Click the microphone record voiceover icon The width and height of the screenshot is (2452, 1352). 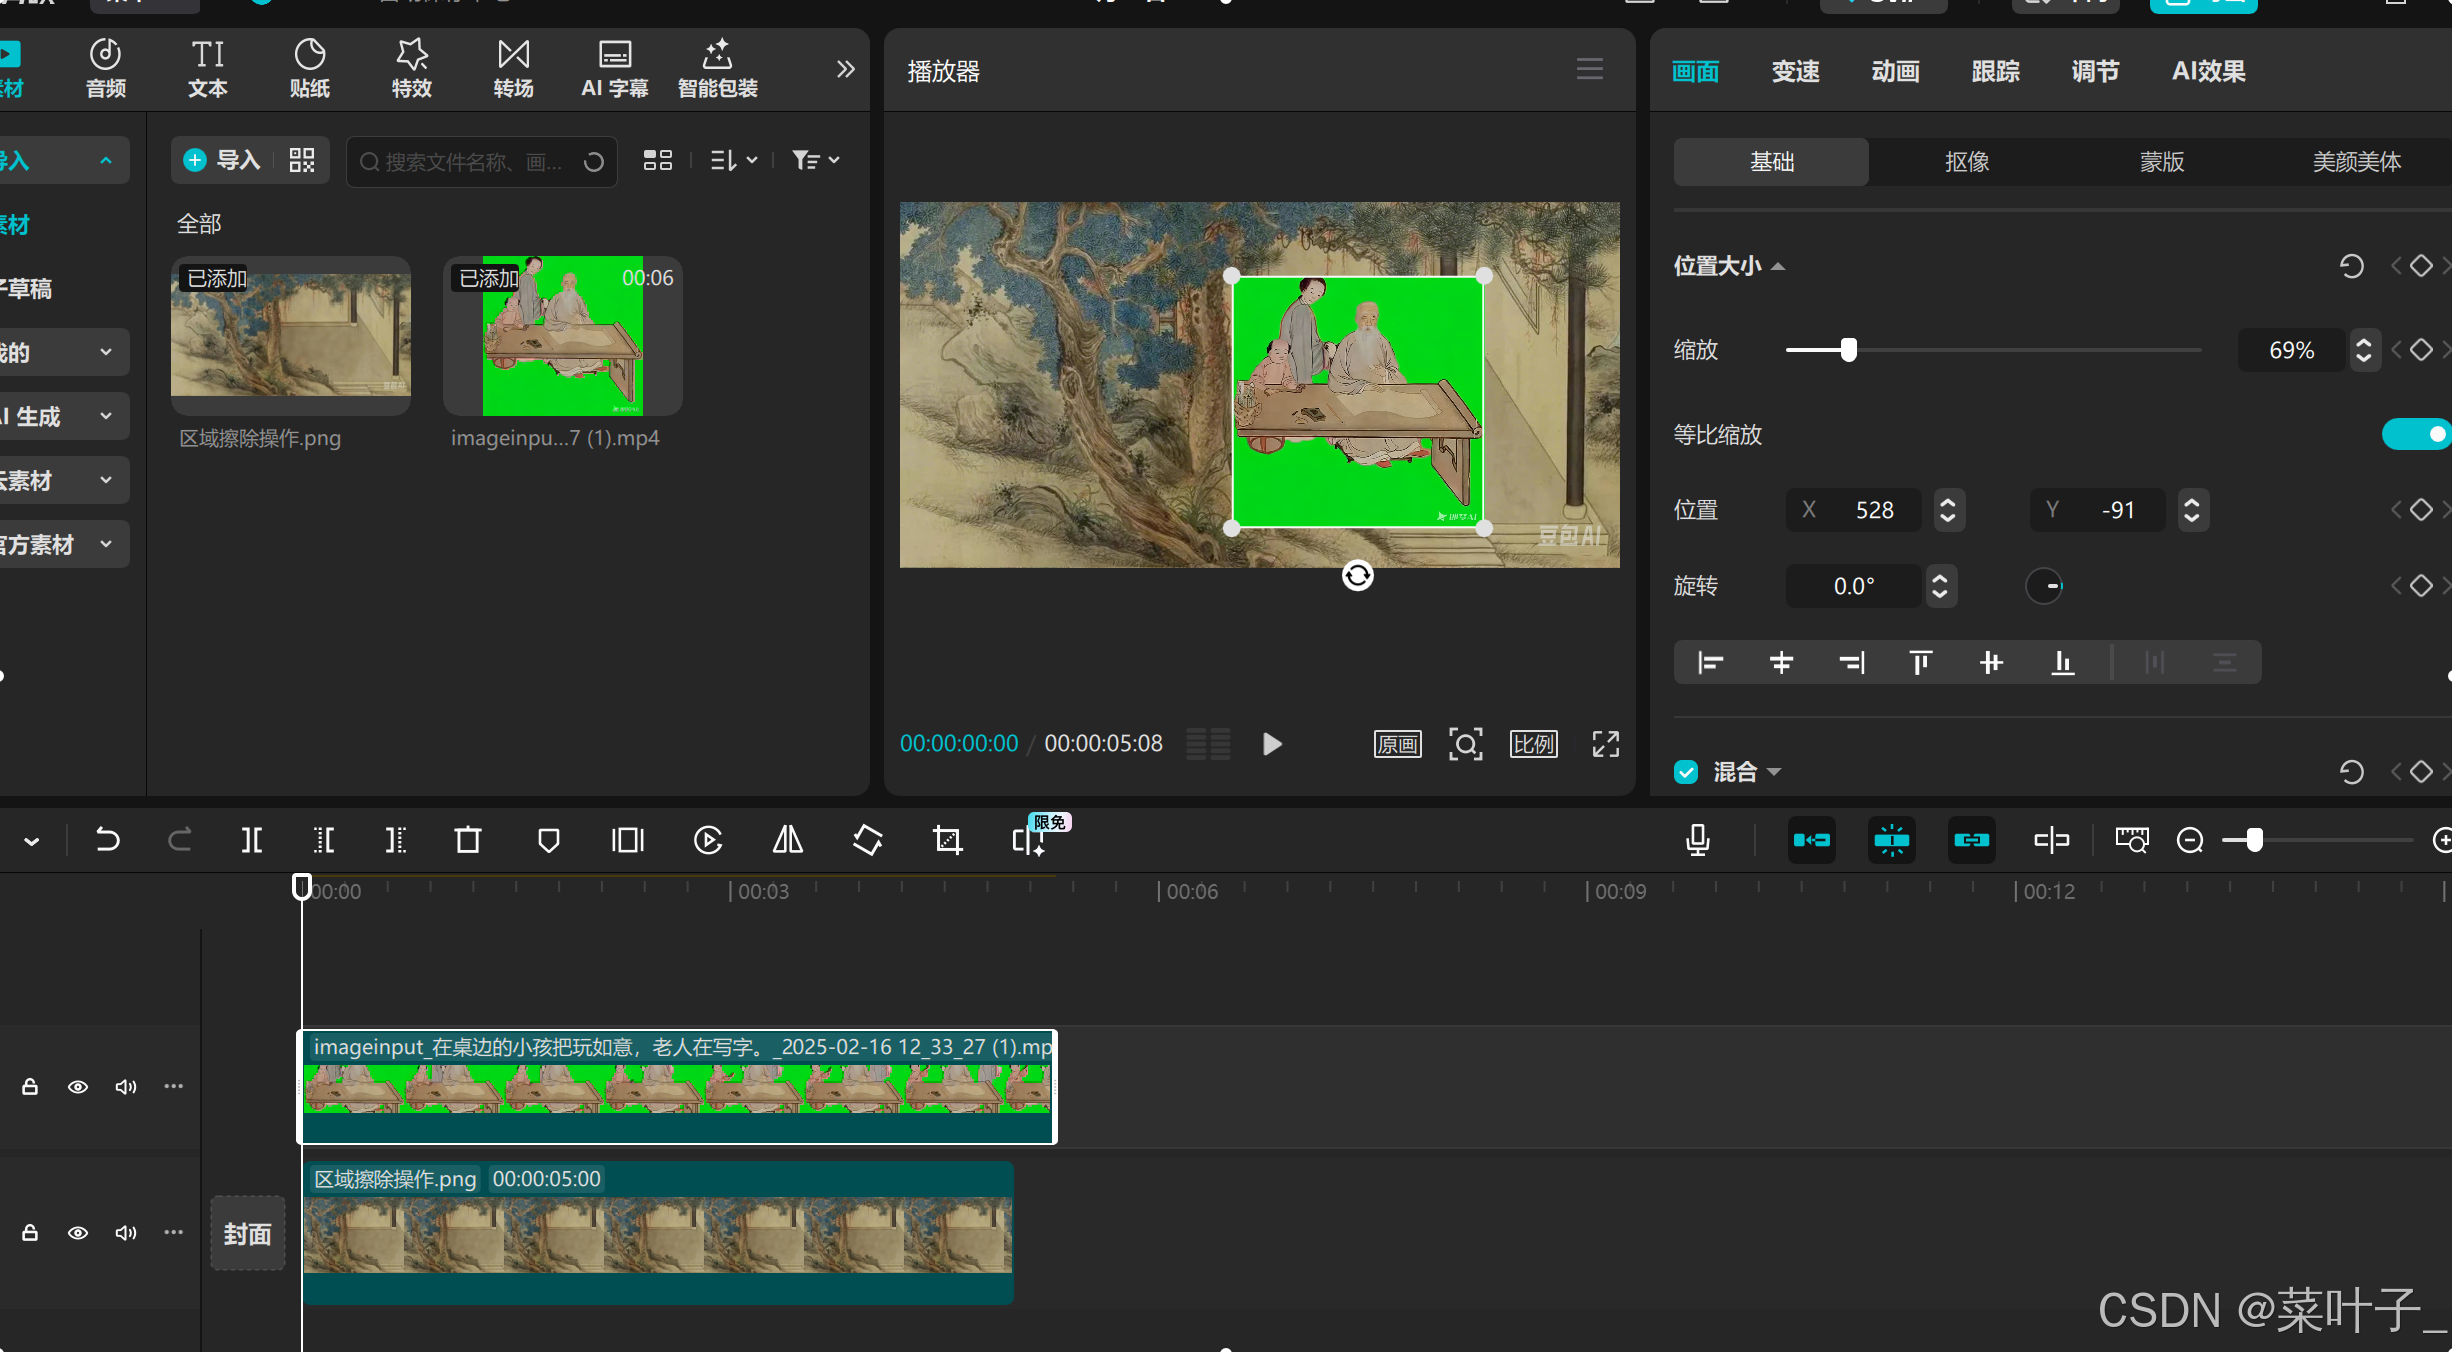click(1697, 840)
